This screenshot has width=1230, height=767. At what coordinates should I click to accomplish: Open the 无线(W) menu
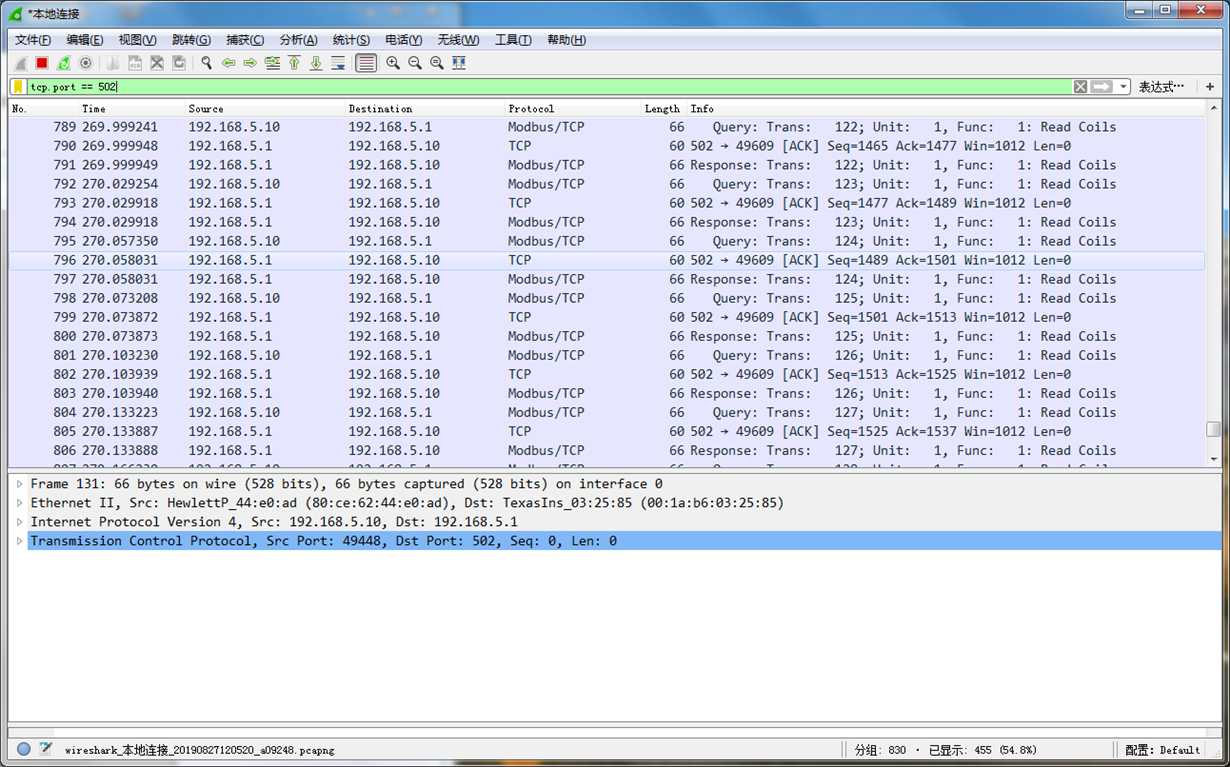click(458, 40)
